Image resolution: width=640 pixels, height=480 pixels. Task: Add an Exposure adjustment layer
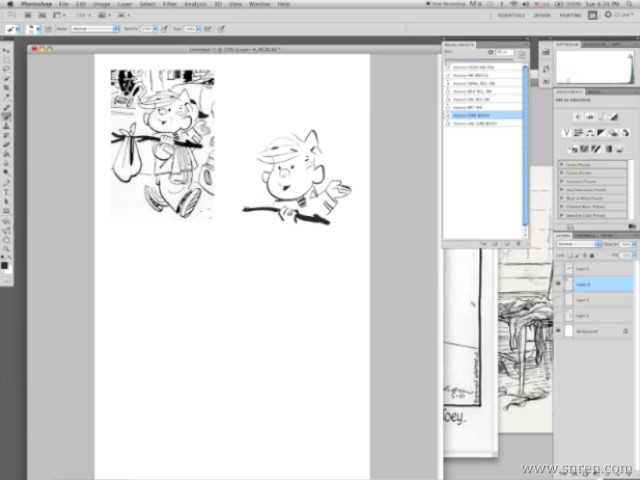(613, 117)
